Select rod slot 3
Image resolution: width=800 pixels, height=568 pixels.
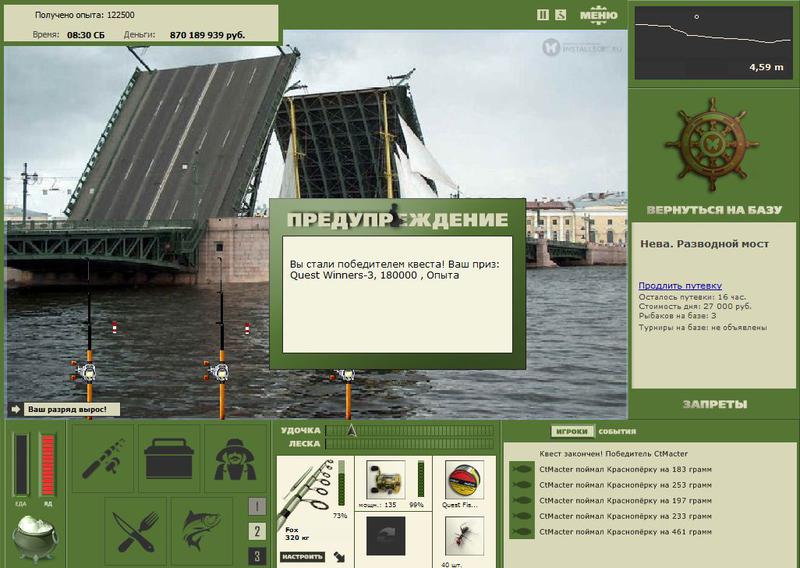coord(257,556)
